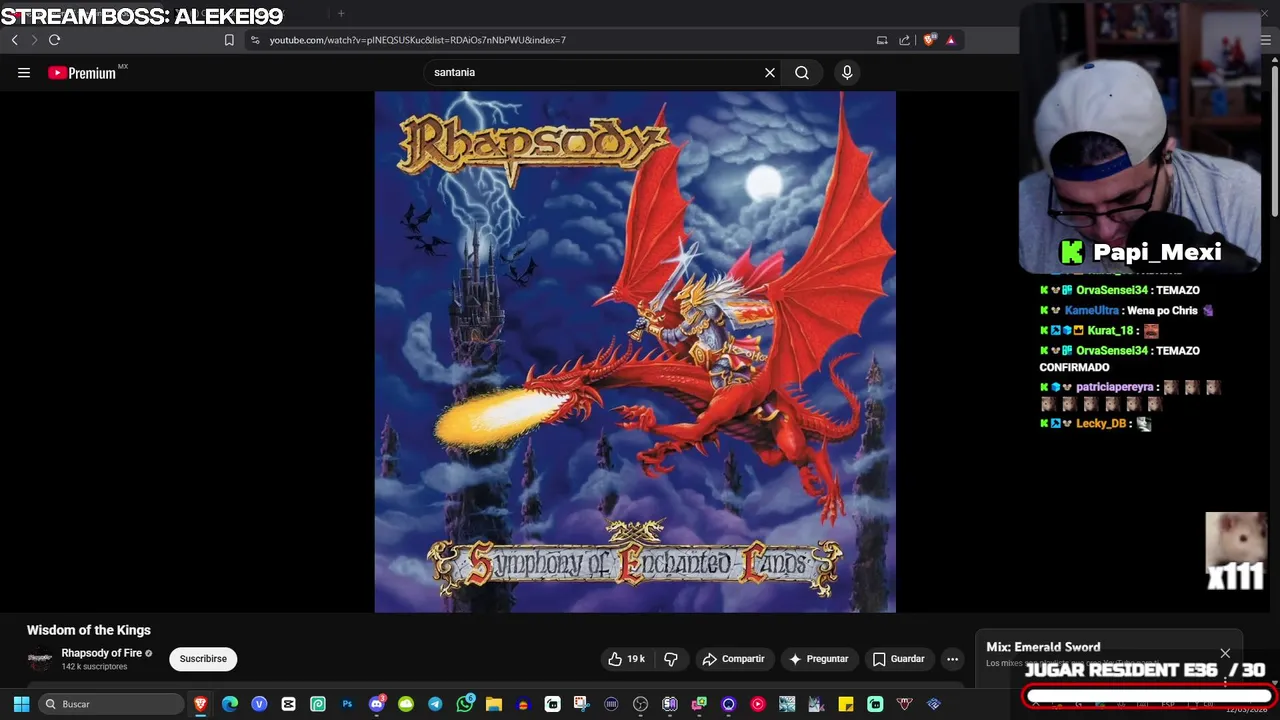Viewport: 1280px width, 720px height.
Task: Click the Rhapsody album art video player
Action: [635, 352]
